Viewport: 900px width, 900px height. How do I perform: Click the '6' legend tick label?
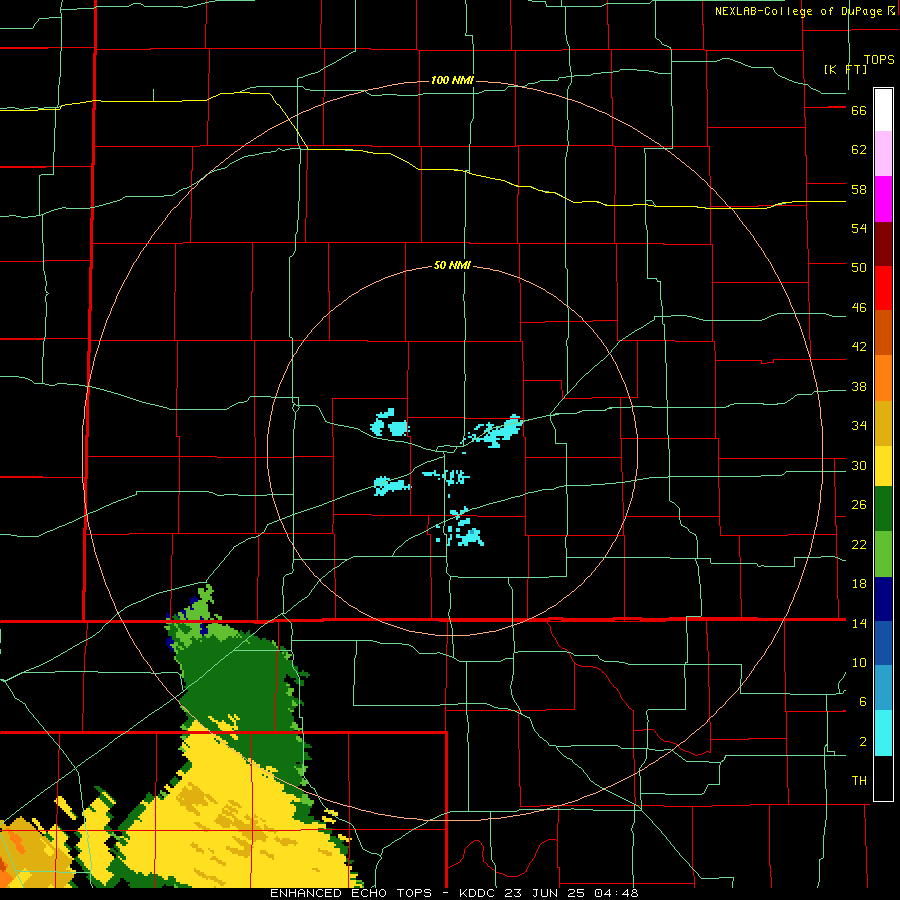863,702
